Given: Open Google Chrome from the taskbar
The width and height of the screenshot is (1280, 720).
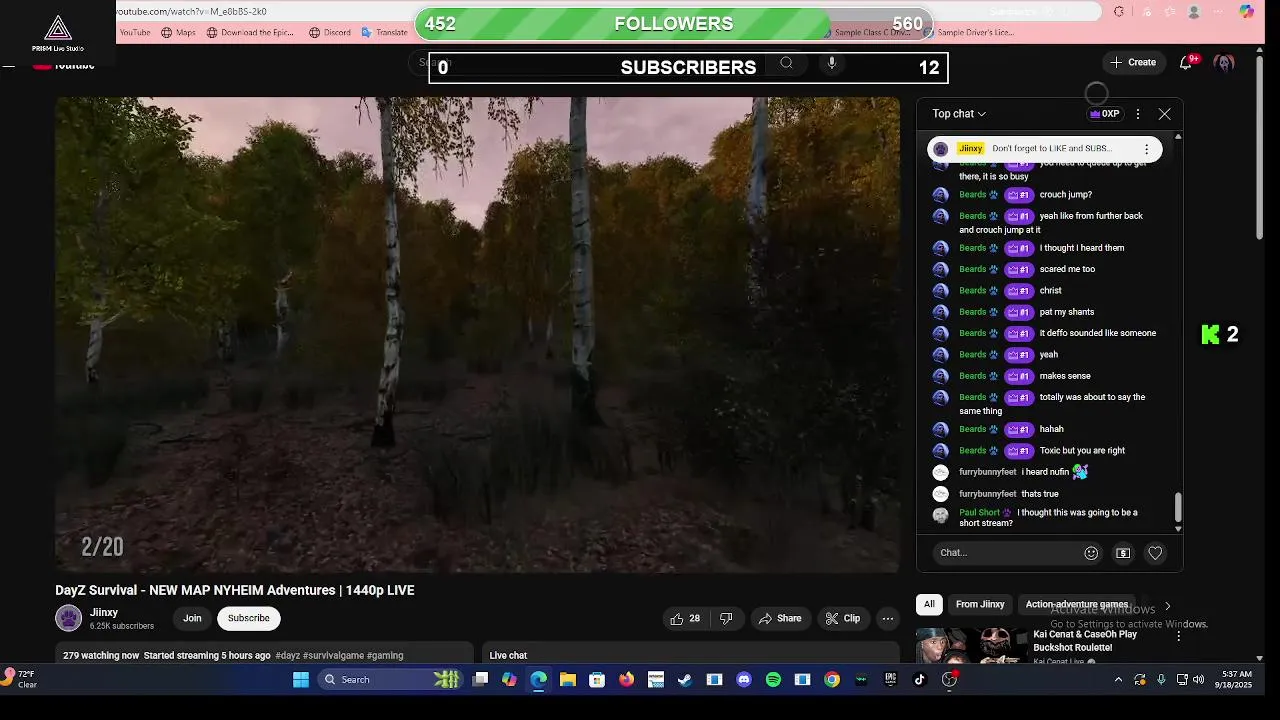Looking at the screenshot, I should pos(831,679).
